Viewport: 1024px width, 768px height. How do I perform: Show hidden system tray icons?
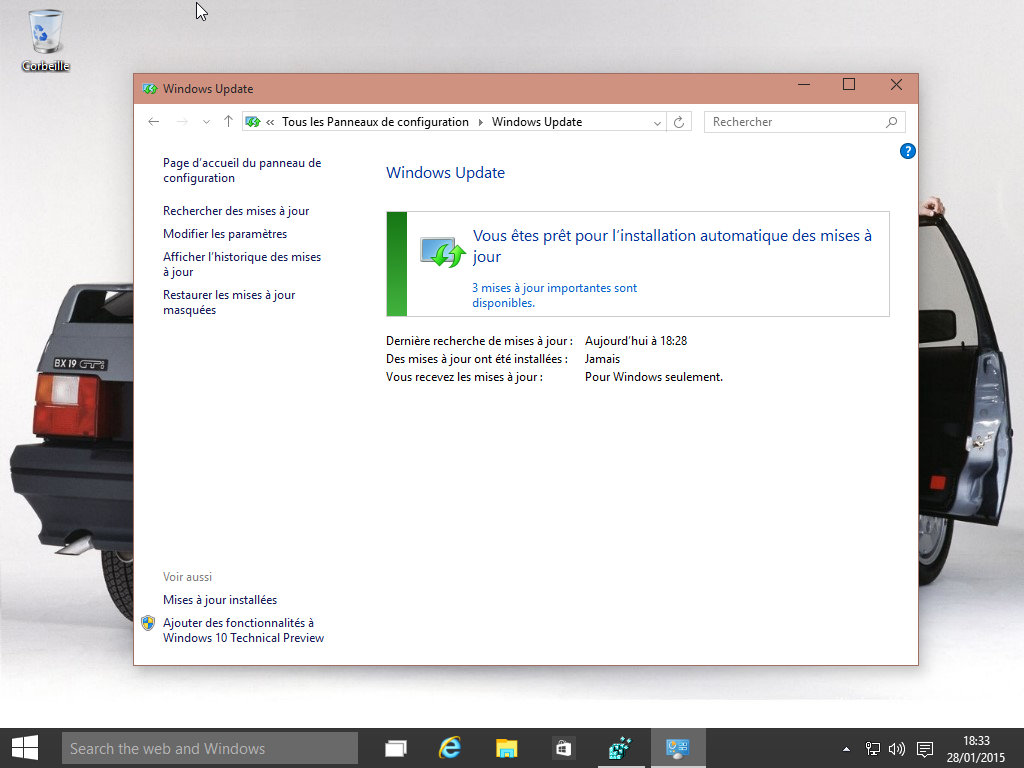[847, 748]
